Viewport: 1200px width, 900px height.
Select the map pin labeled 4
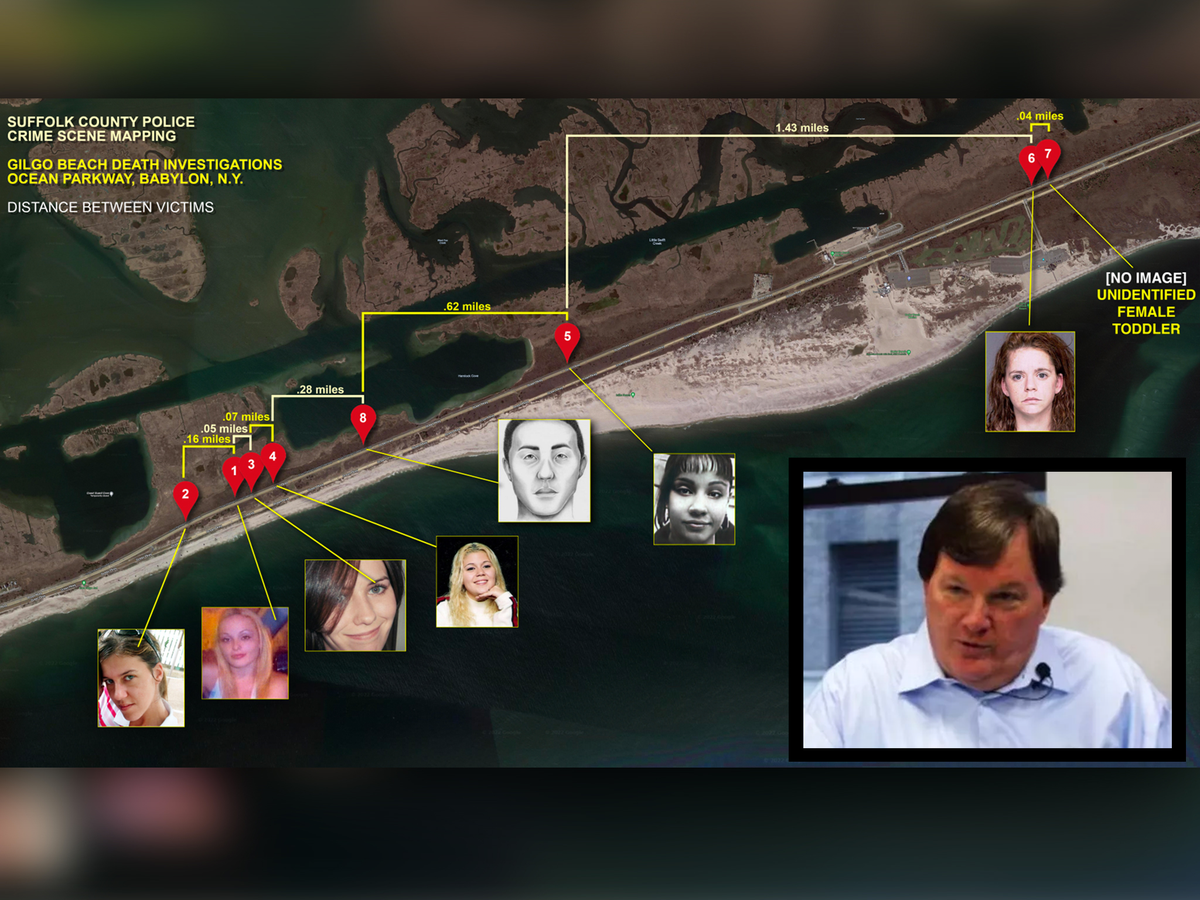pyautogui.click(x=272, y=458)
